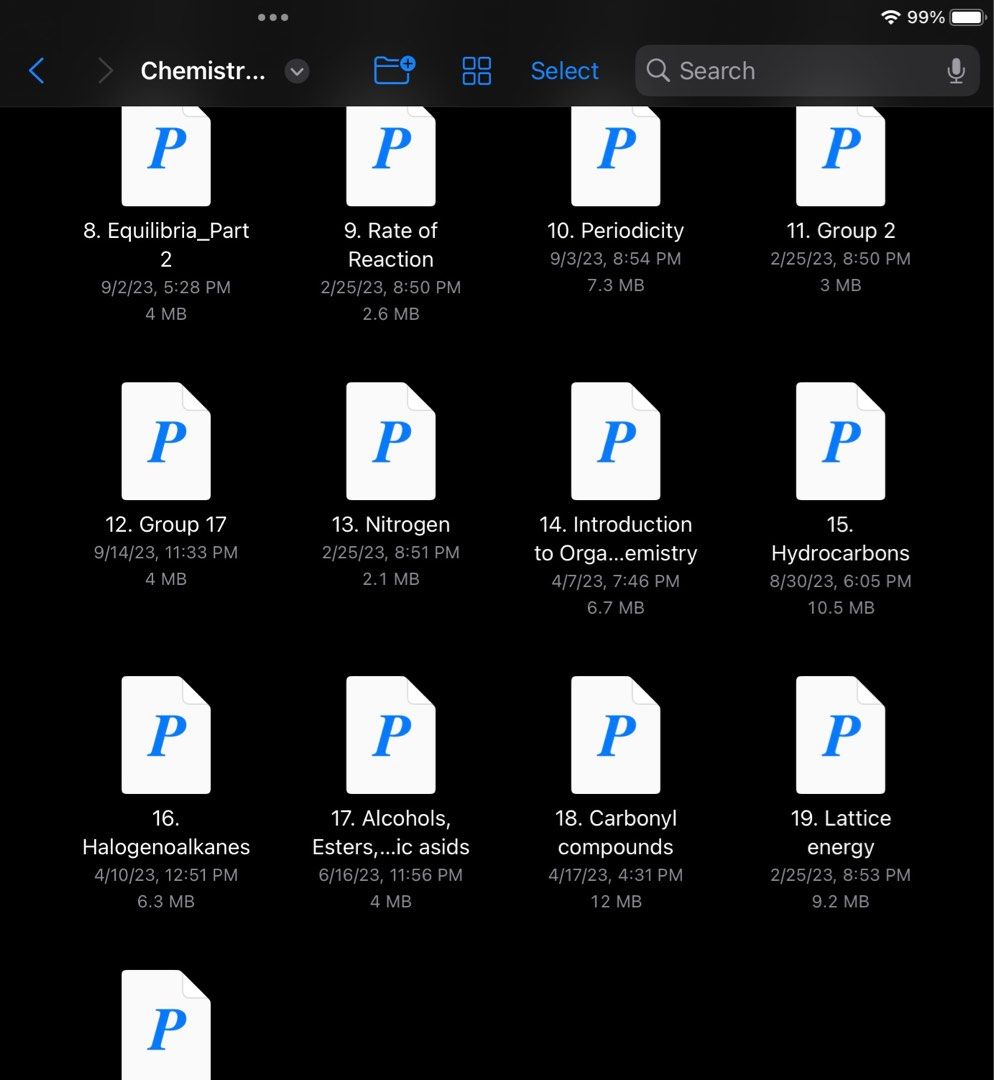Tap the back chevron arrow

[x=37, y=71]
